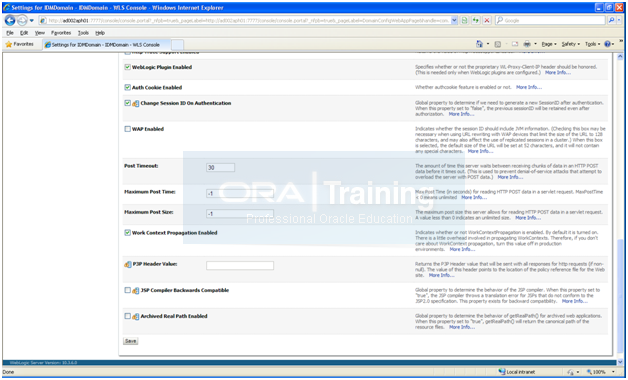Expand the Print dropdown arrow
This screenshot has width=628, height=380.
coord(535,44)
